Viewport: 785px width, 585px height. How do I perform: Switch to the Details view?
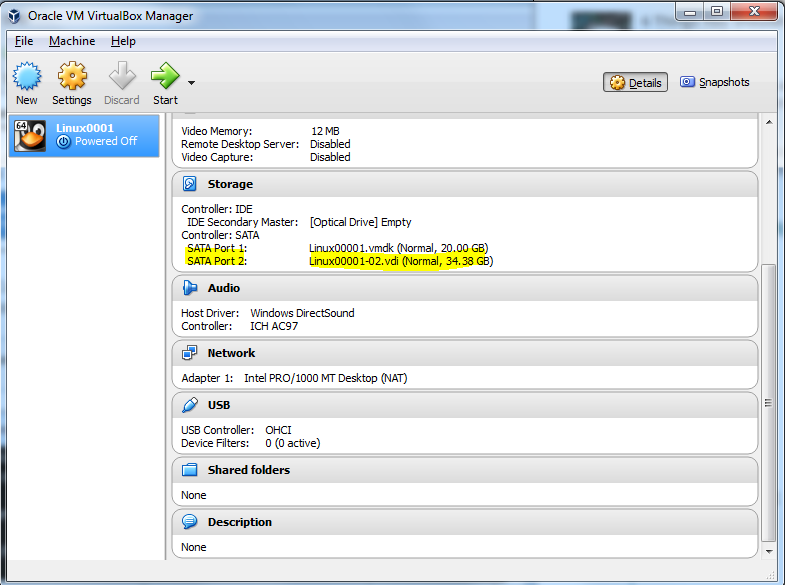coord(635,83)
